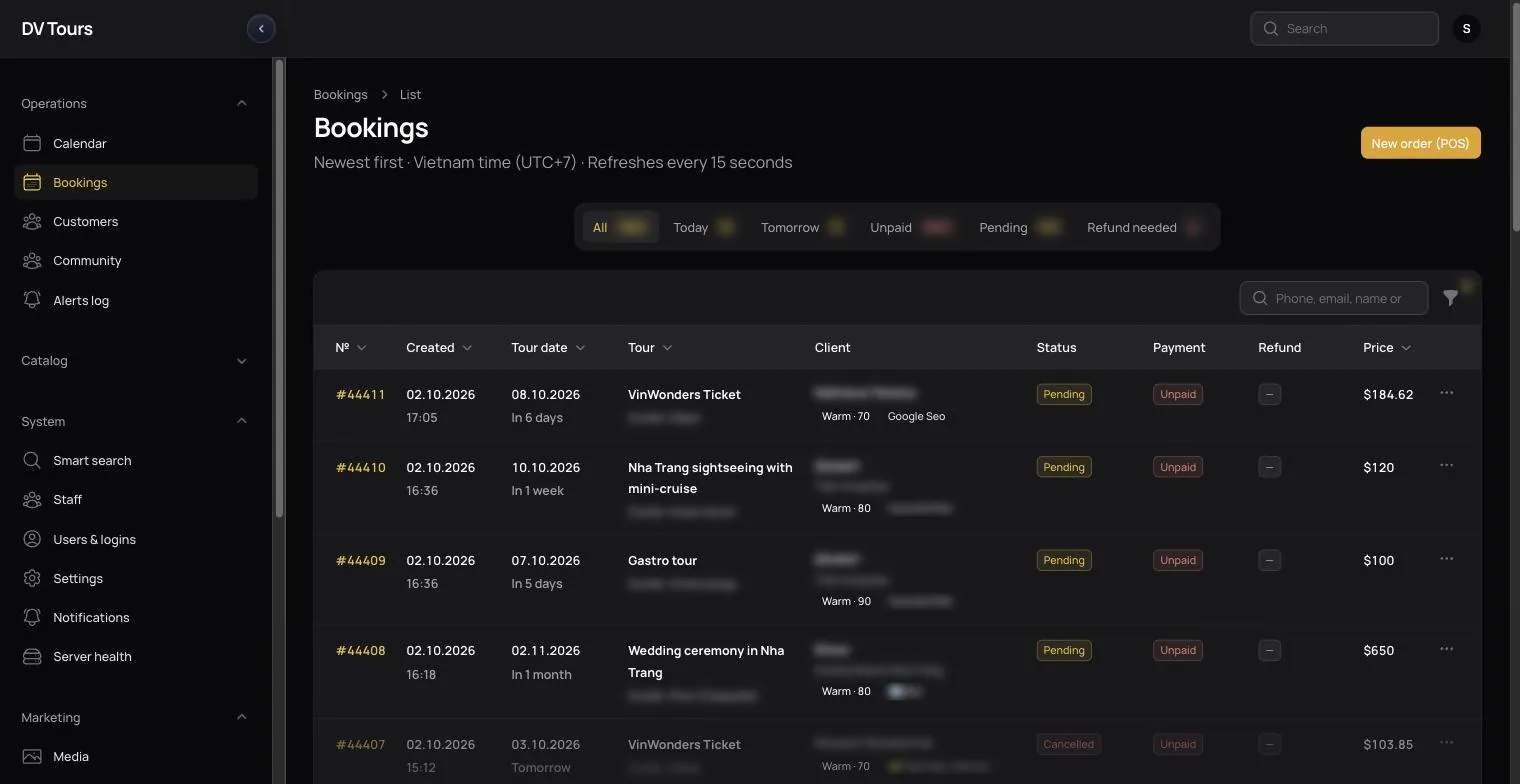This screenshot has width=1520, height=784.
Task: Switch to the Today tab
Action: [704, 227]
